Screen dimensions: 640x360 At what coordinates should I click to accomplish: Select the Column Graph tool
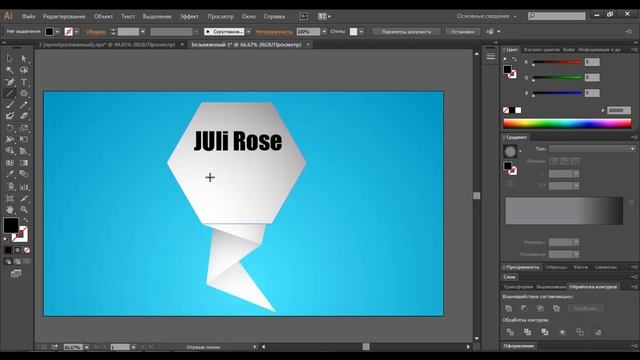point(24,187)
